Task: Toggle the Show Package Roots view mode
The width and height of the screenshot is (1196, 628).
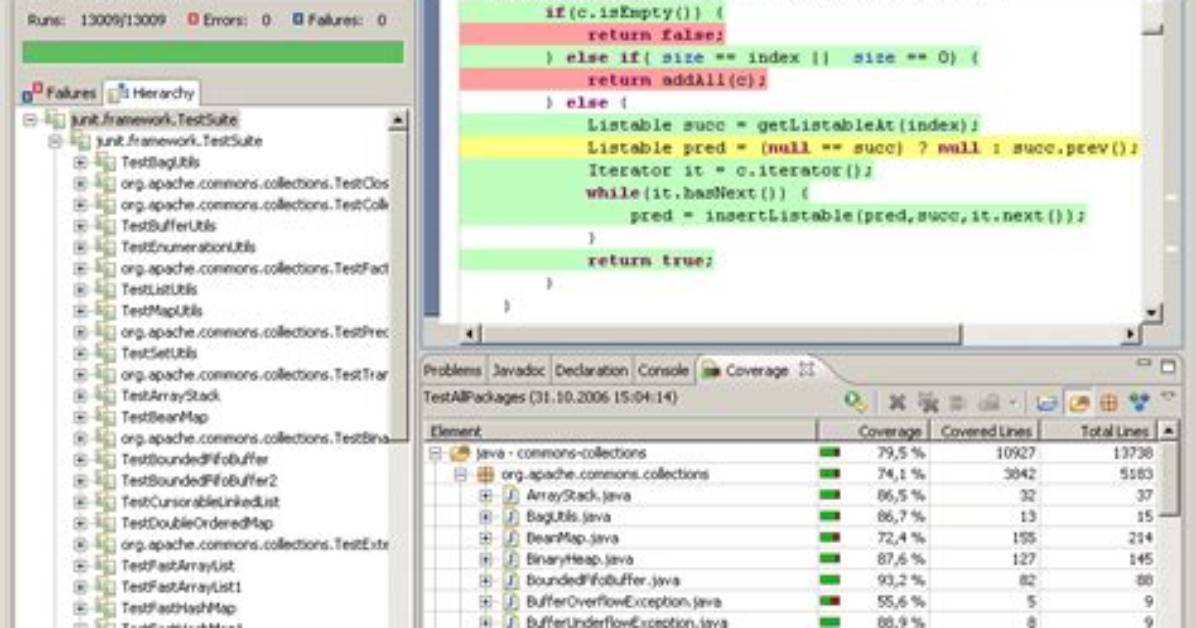Action: click(x=1079, y=402)
